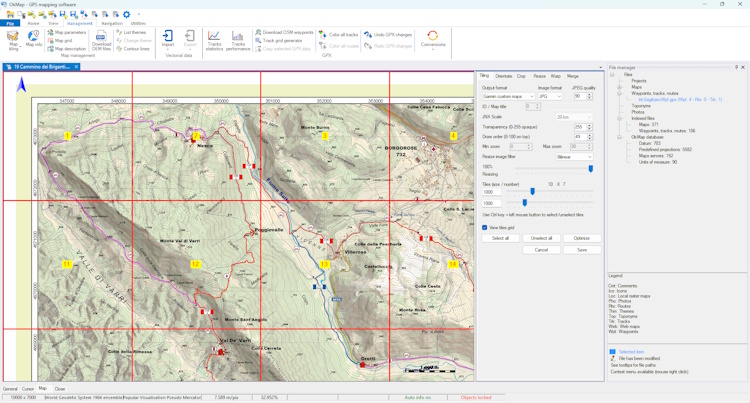
Task: Open Tracks statistics
Action: (x=214, y=40)
